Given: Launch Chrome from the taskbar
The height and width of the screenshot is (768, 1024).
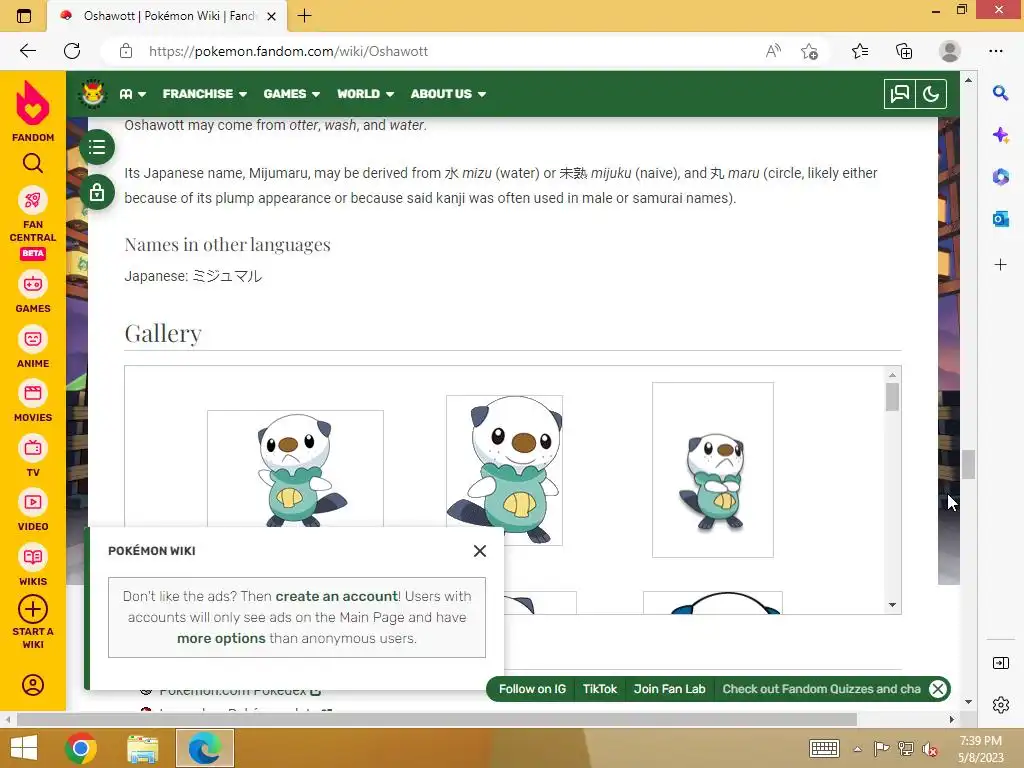Looking at the screenshot, I should coord(81,748).
